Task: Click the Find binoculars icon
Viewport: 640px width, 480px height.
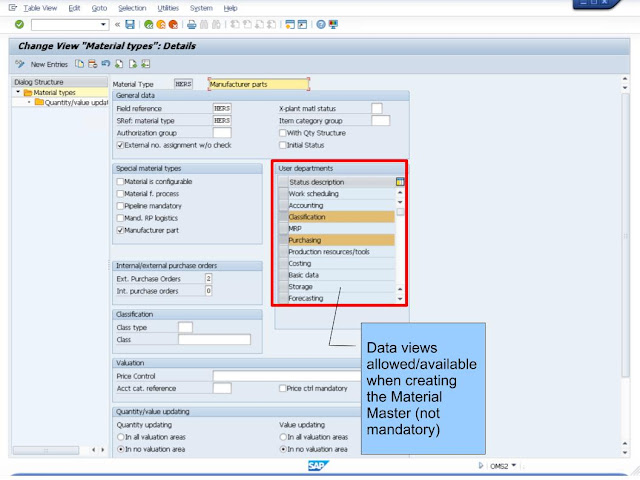Action: click(204, 25)
